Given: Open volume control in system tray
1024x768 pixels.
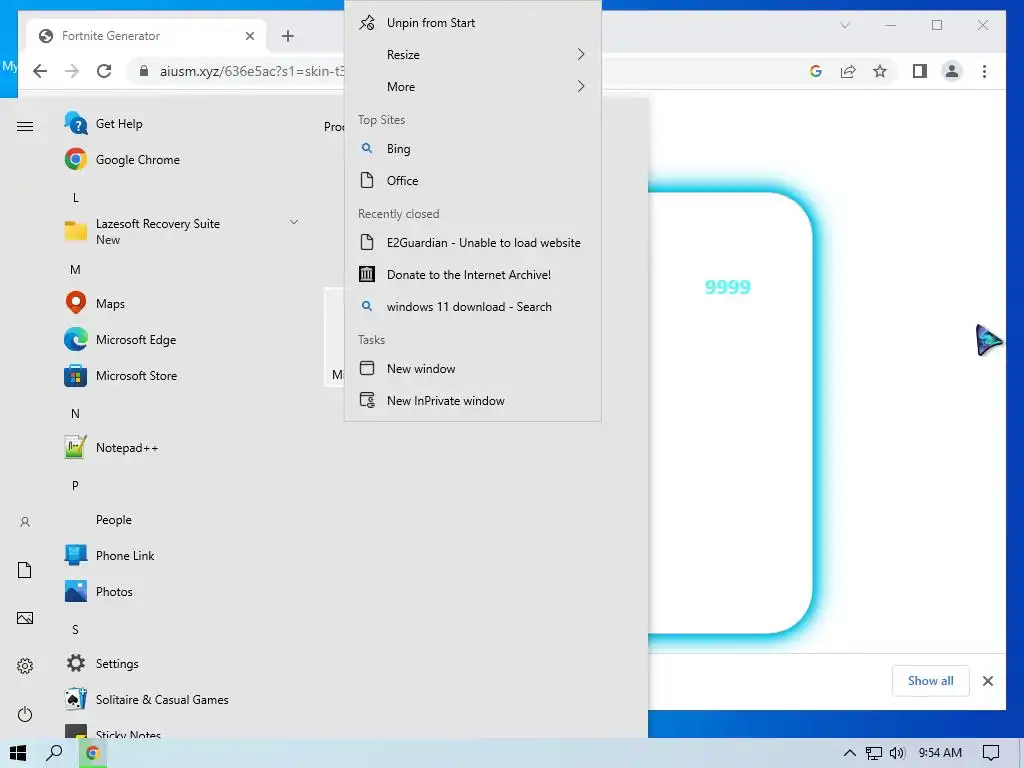Looking at the screenshot, I should pos(897,753).
